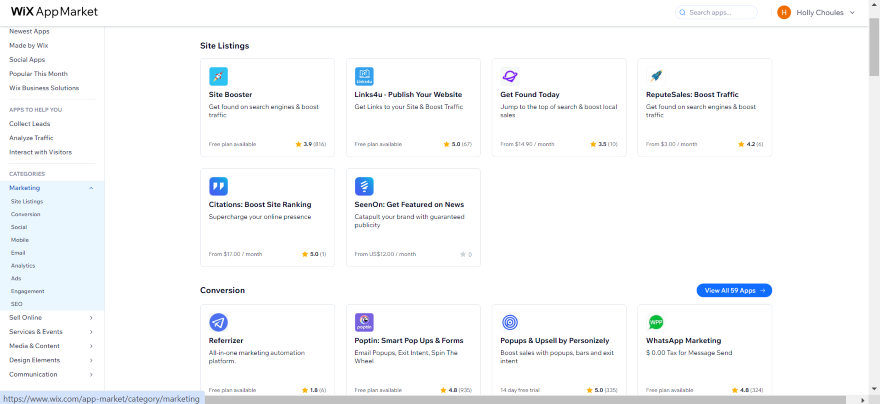Screen dimensions: 880x404
Task: Click SeenOn's empty star rating
Action: point(466,254)
